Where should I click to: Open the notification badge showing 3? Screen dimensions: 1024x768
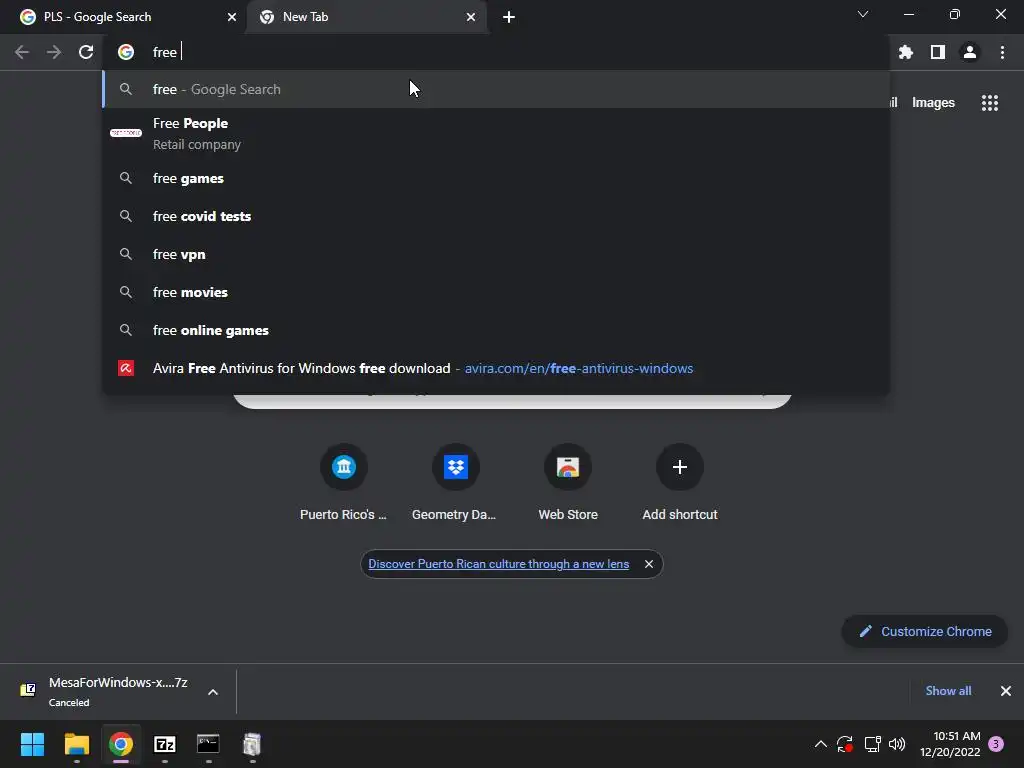[x=996, y=744]
